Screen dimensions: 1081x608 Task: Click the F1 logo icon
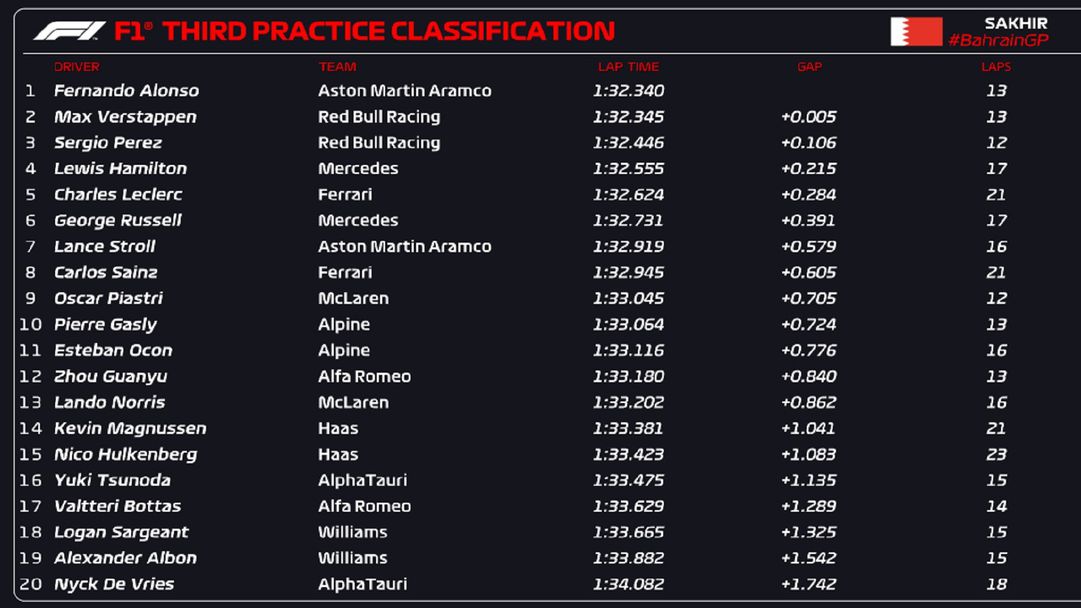click(69, 31)
